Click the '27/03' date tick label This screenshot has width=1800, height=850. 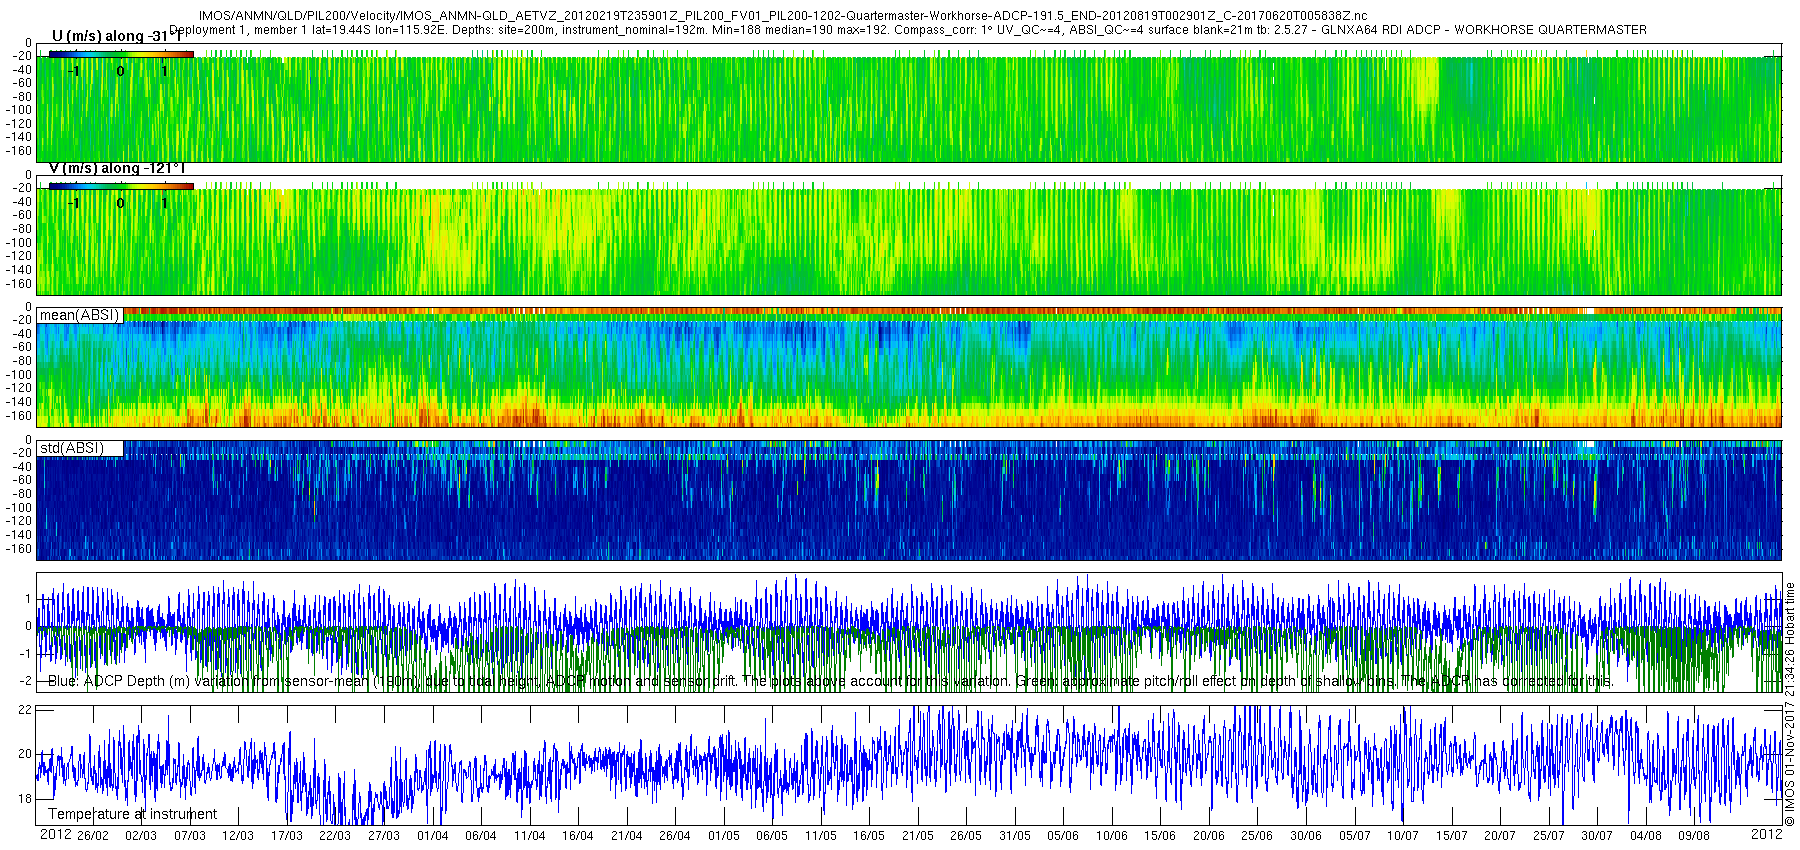(384, 836)
